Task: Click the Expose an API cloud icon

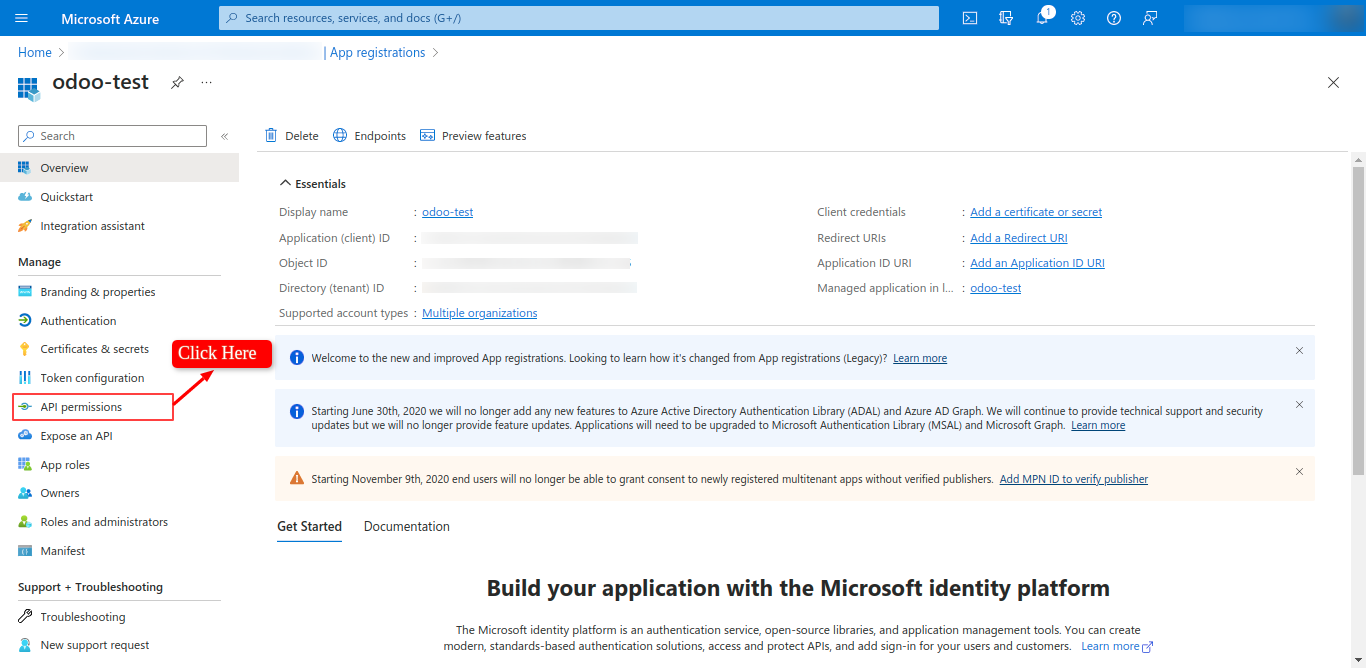Action: [25, 436]
